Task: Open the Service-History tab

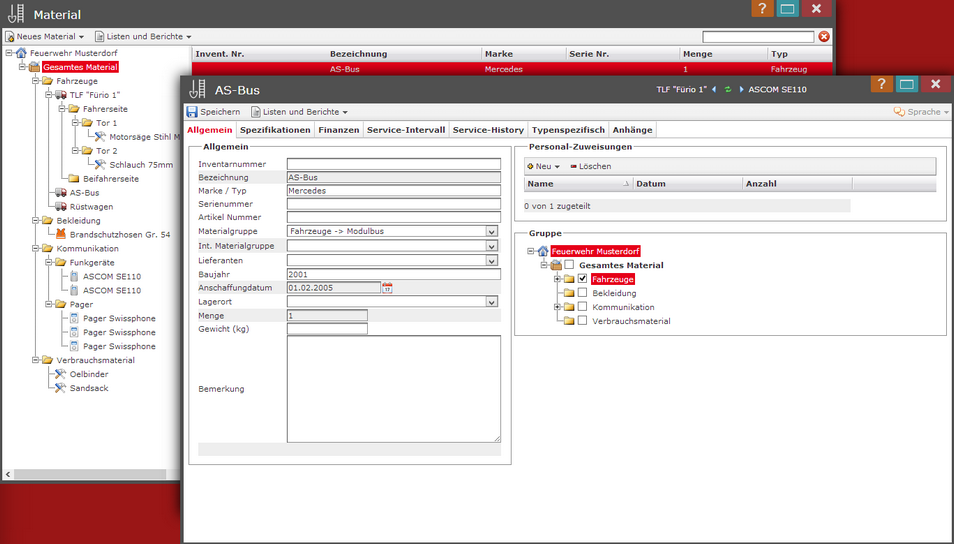Action: (x=488, y=130)
